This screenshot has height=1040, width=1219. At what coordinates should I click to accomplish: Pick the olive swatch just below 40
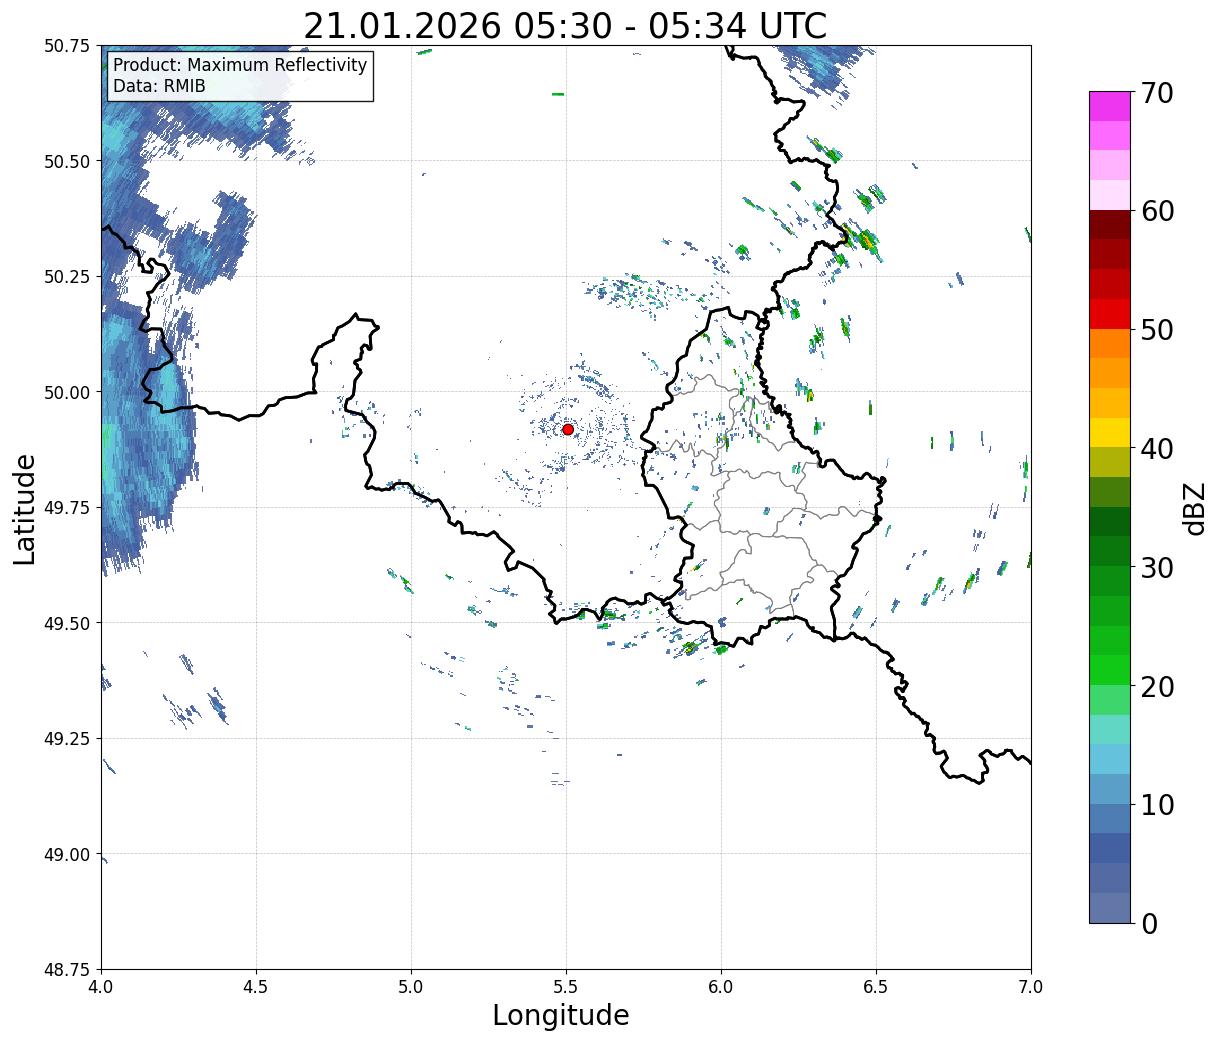pos(1110,462)
